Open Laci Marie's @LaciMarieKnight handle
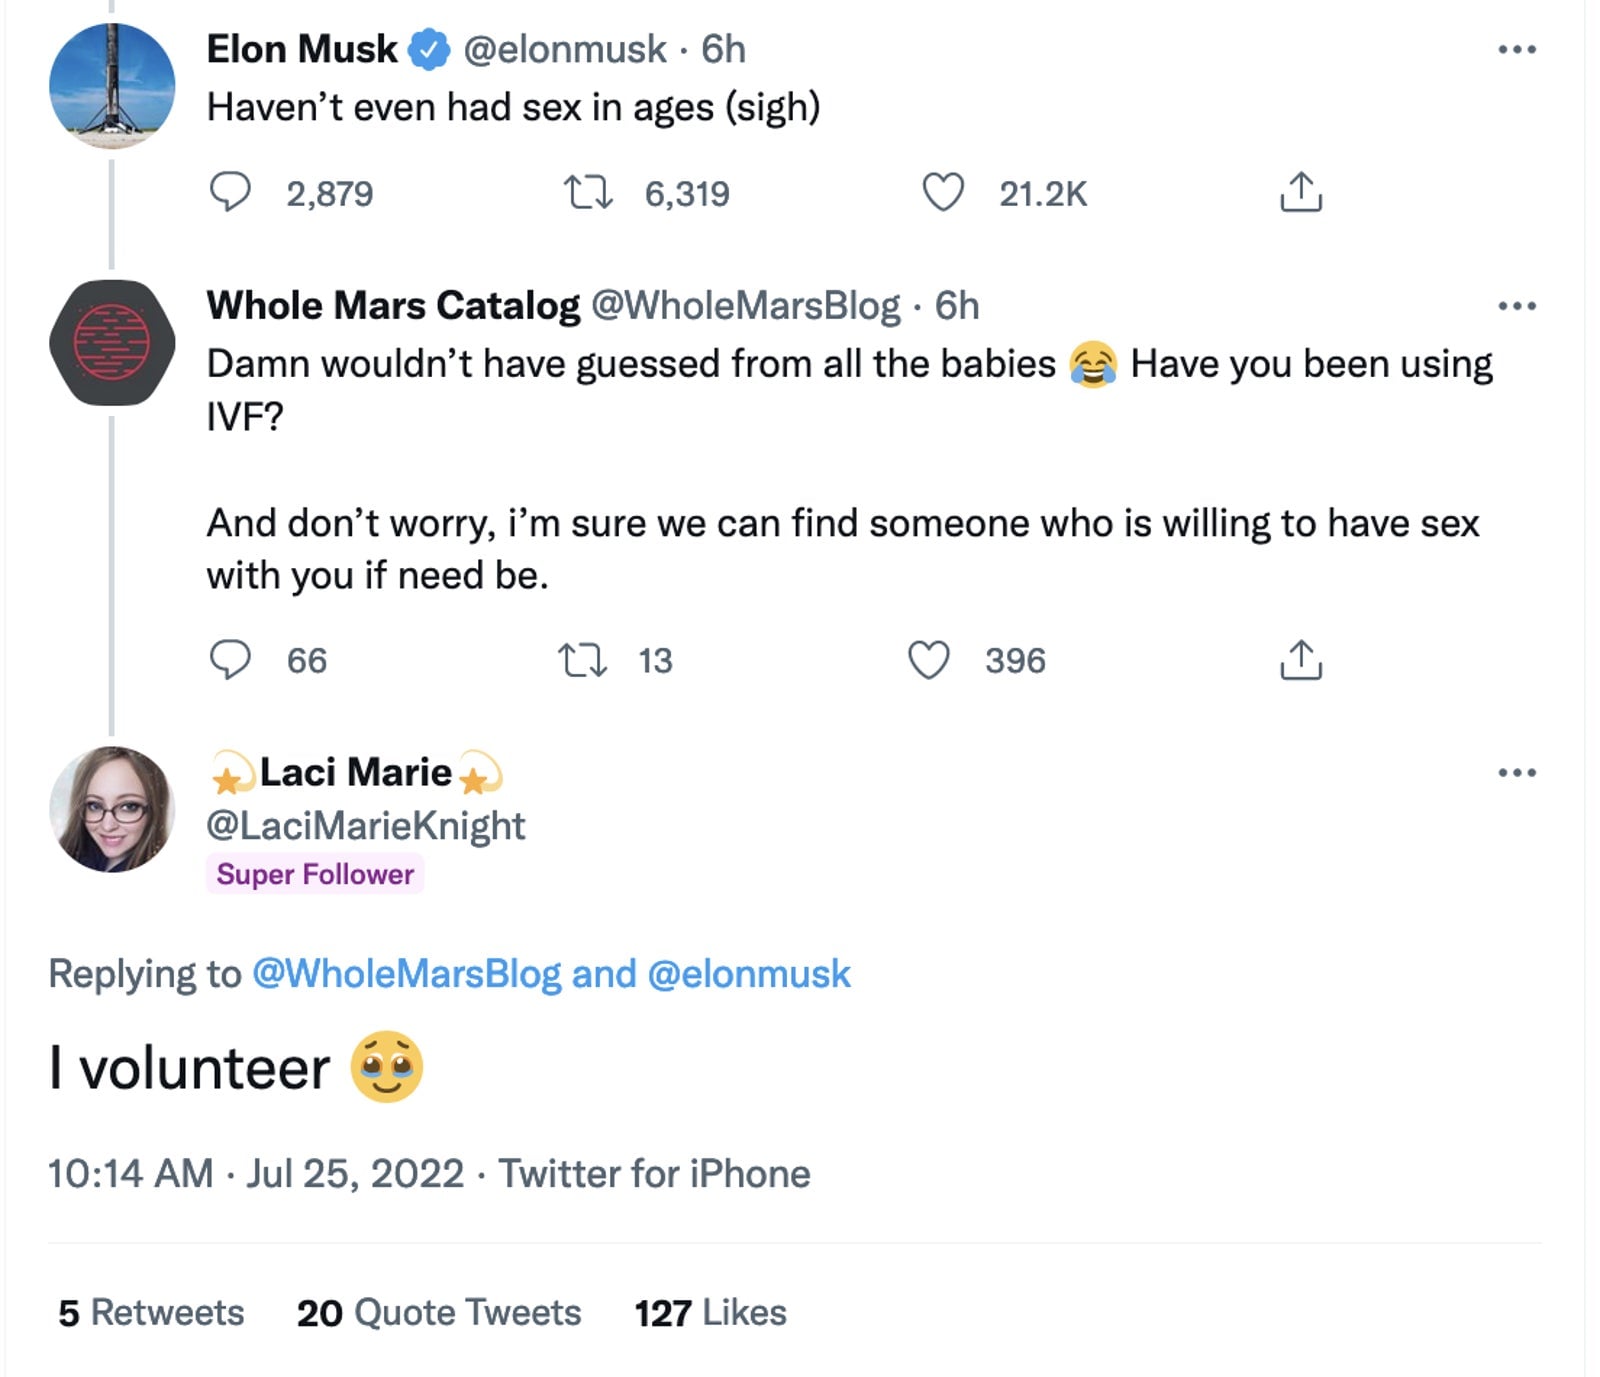 point(367,824)
